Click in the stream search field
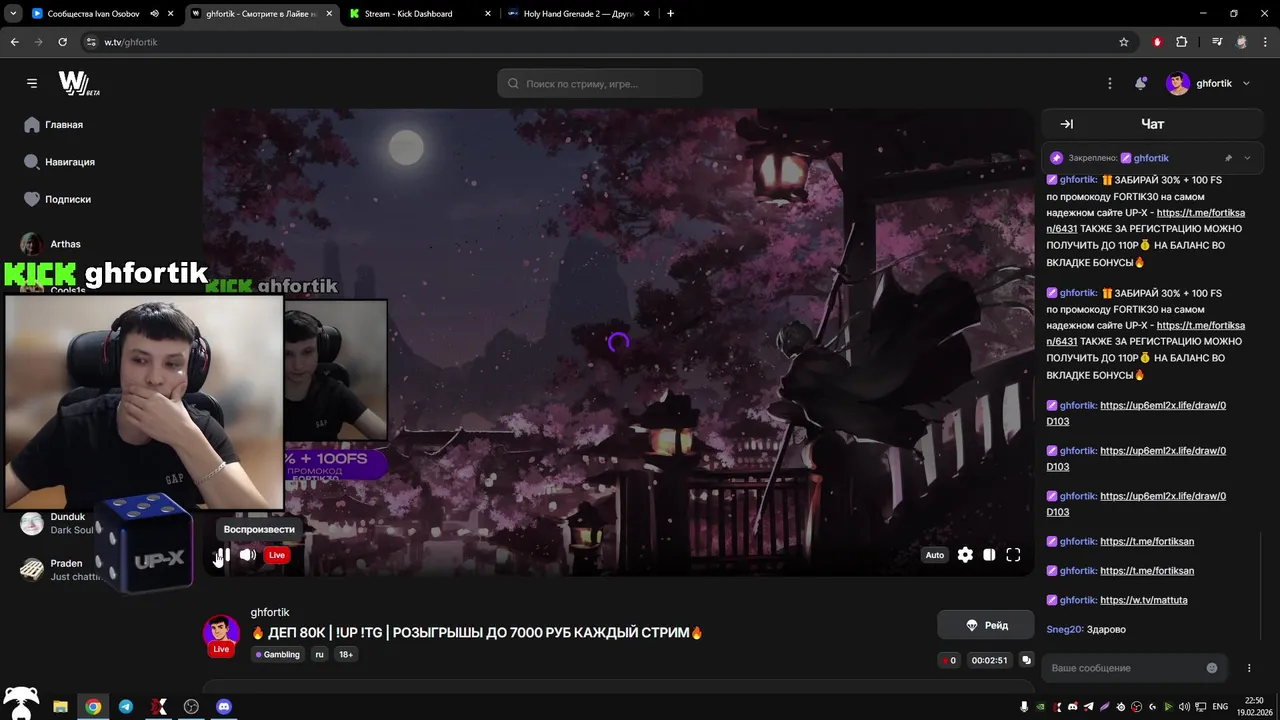Viewport: 1280px width, 720px height. click(x=599, y=83)
